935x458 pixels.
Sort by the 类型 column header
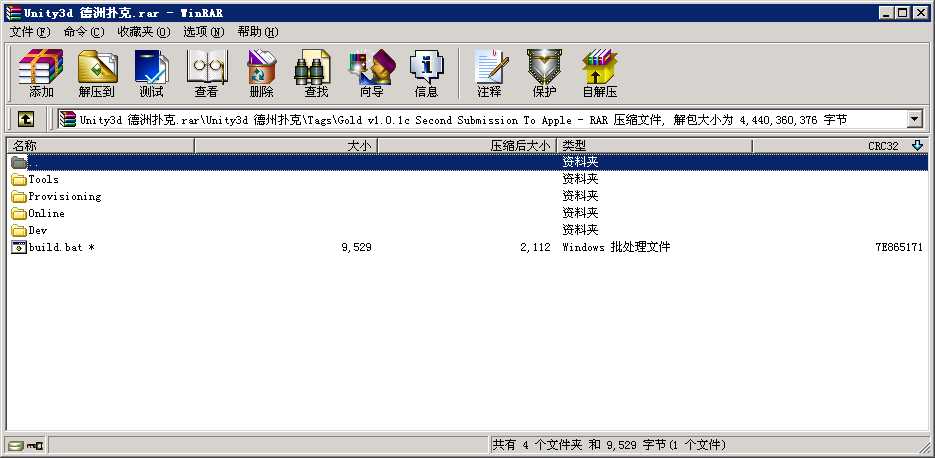[654, 146]
